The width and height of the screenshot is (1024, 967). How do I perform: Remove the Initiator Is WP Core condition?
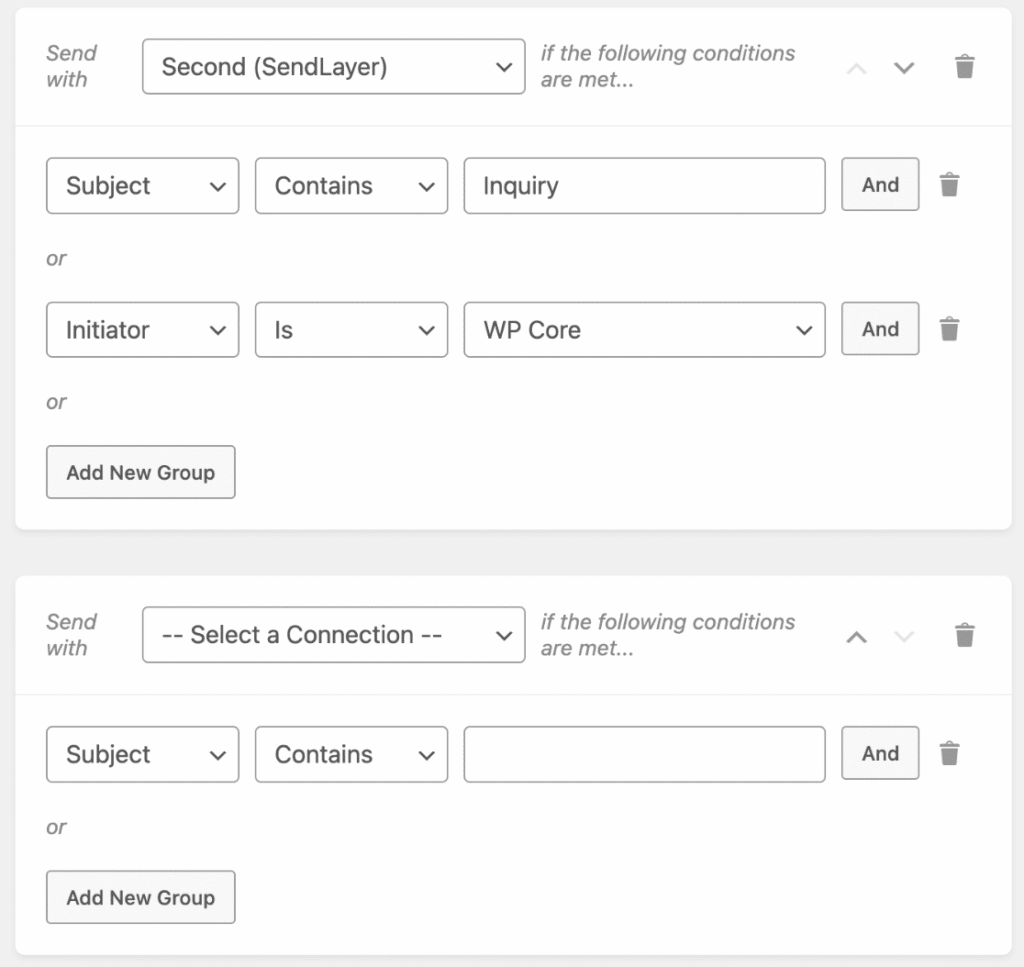(949, 329)
